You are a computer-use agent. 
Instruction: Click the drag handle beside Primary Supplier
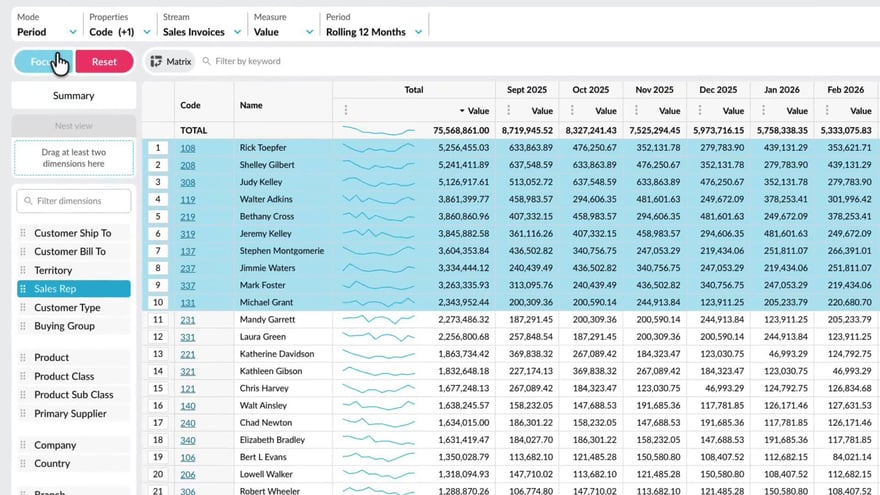coord(23,414)
